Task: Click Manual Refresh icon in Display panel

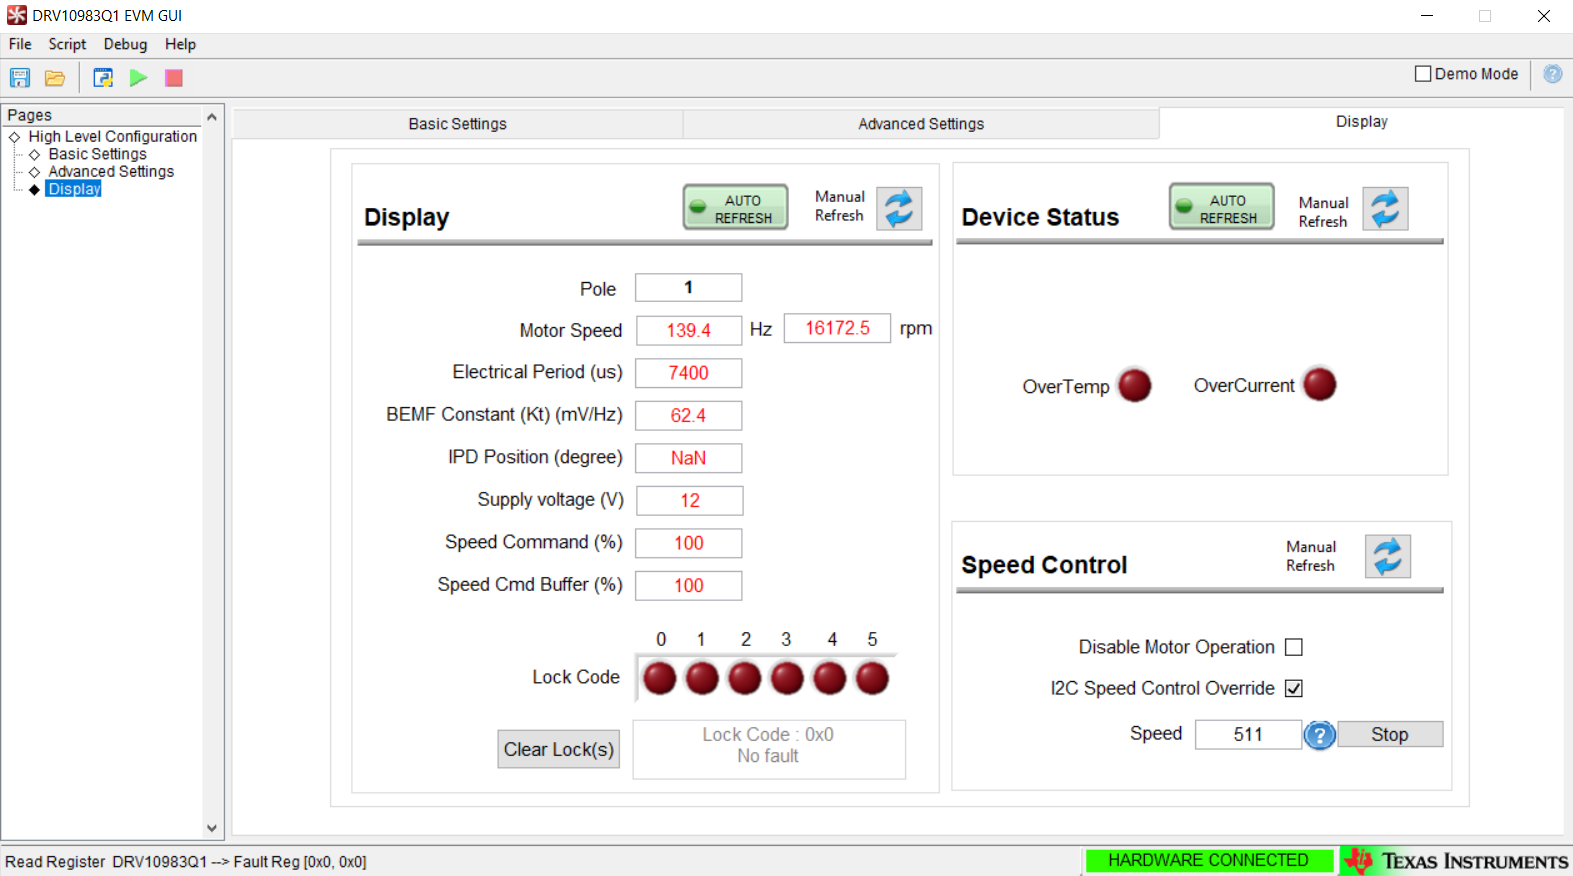Action: coord(899,208)
